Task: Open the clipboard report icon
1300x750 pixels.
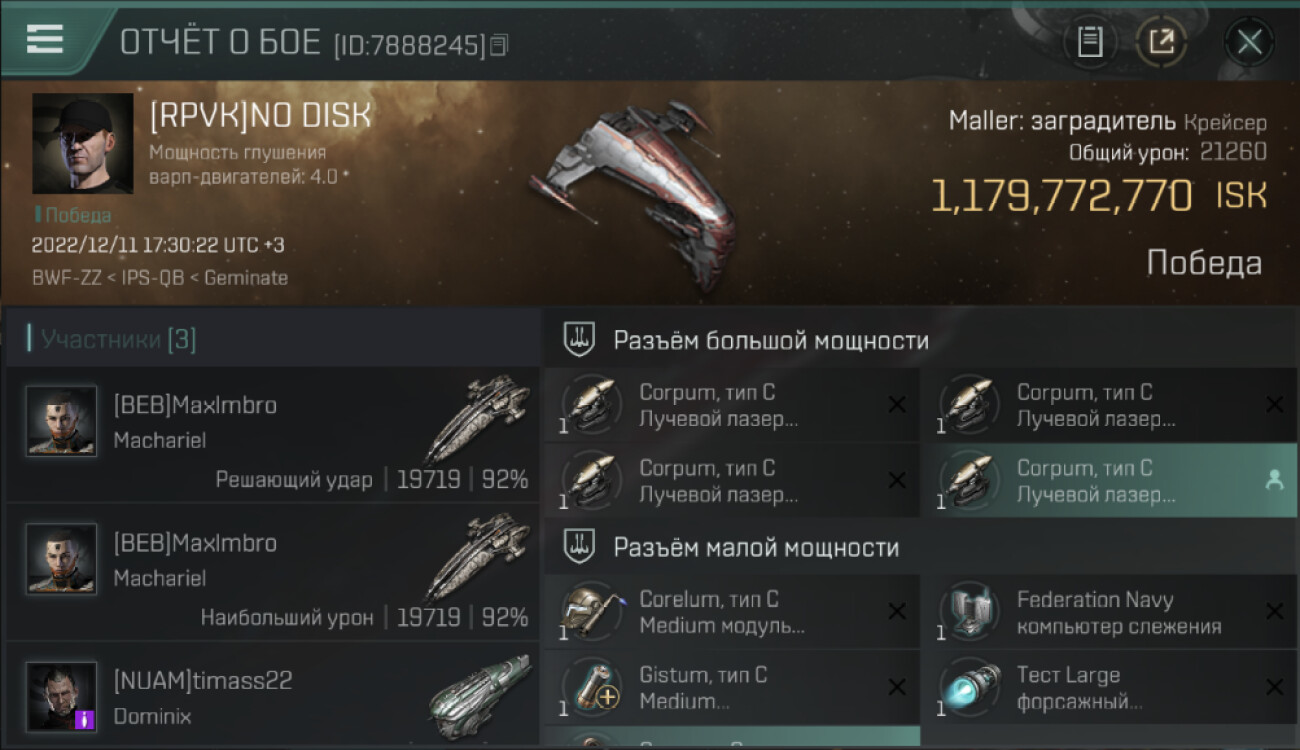Action: click(x=1090, y=42)
